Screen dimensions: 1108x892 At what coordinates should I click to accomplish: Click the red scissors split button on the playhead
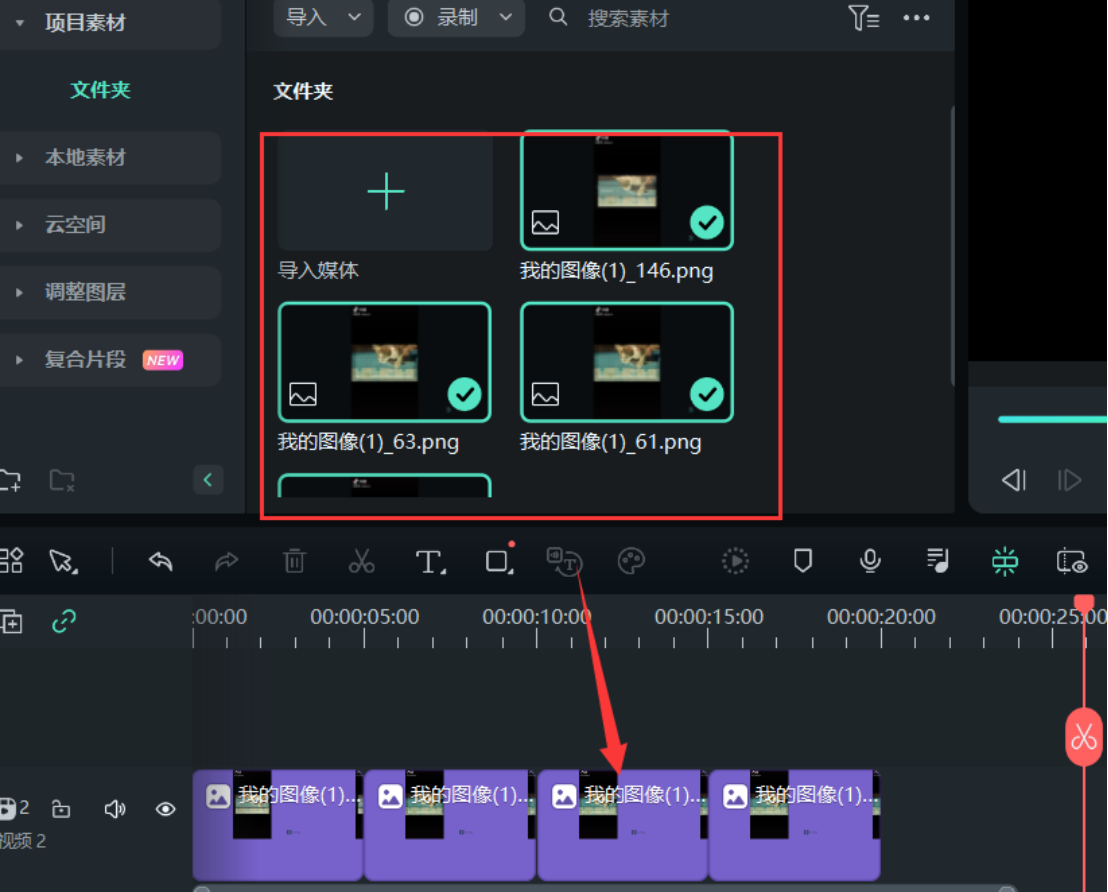tap(1083, 737)
